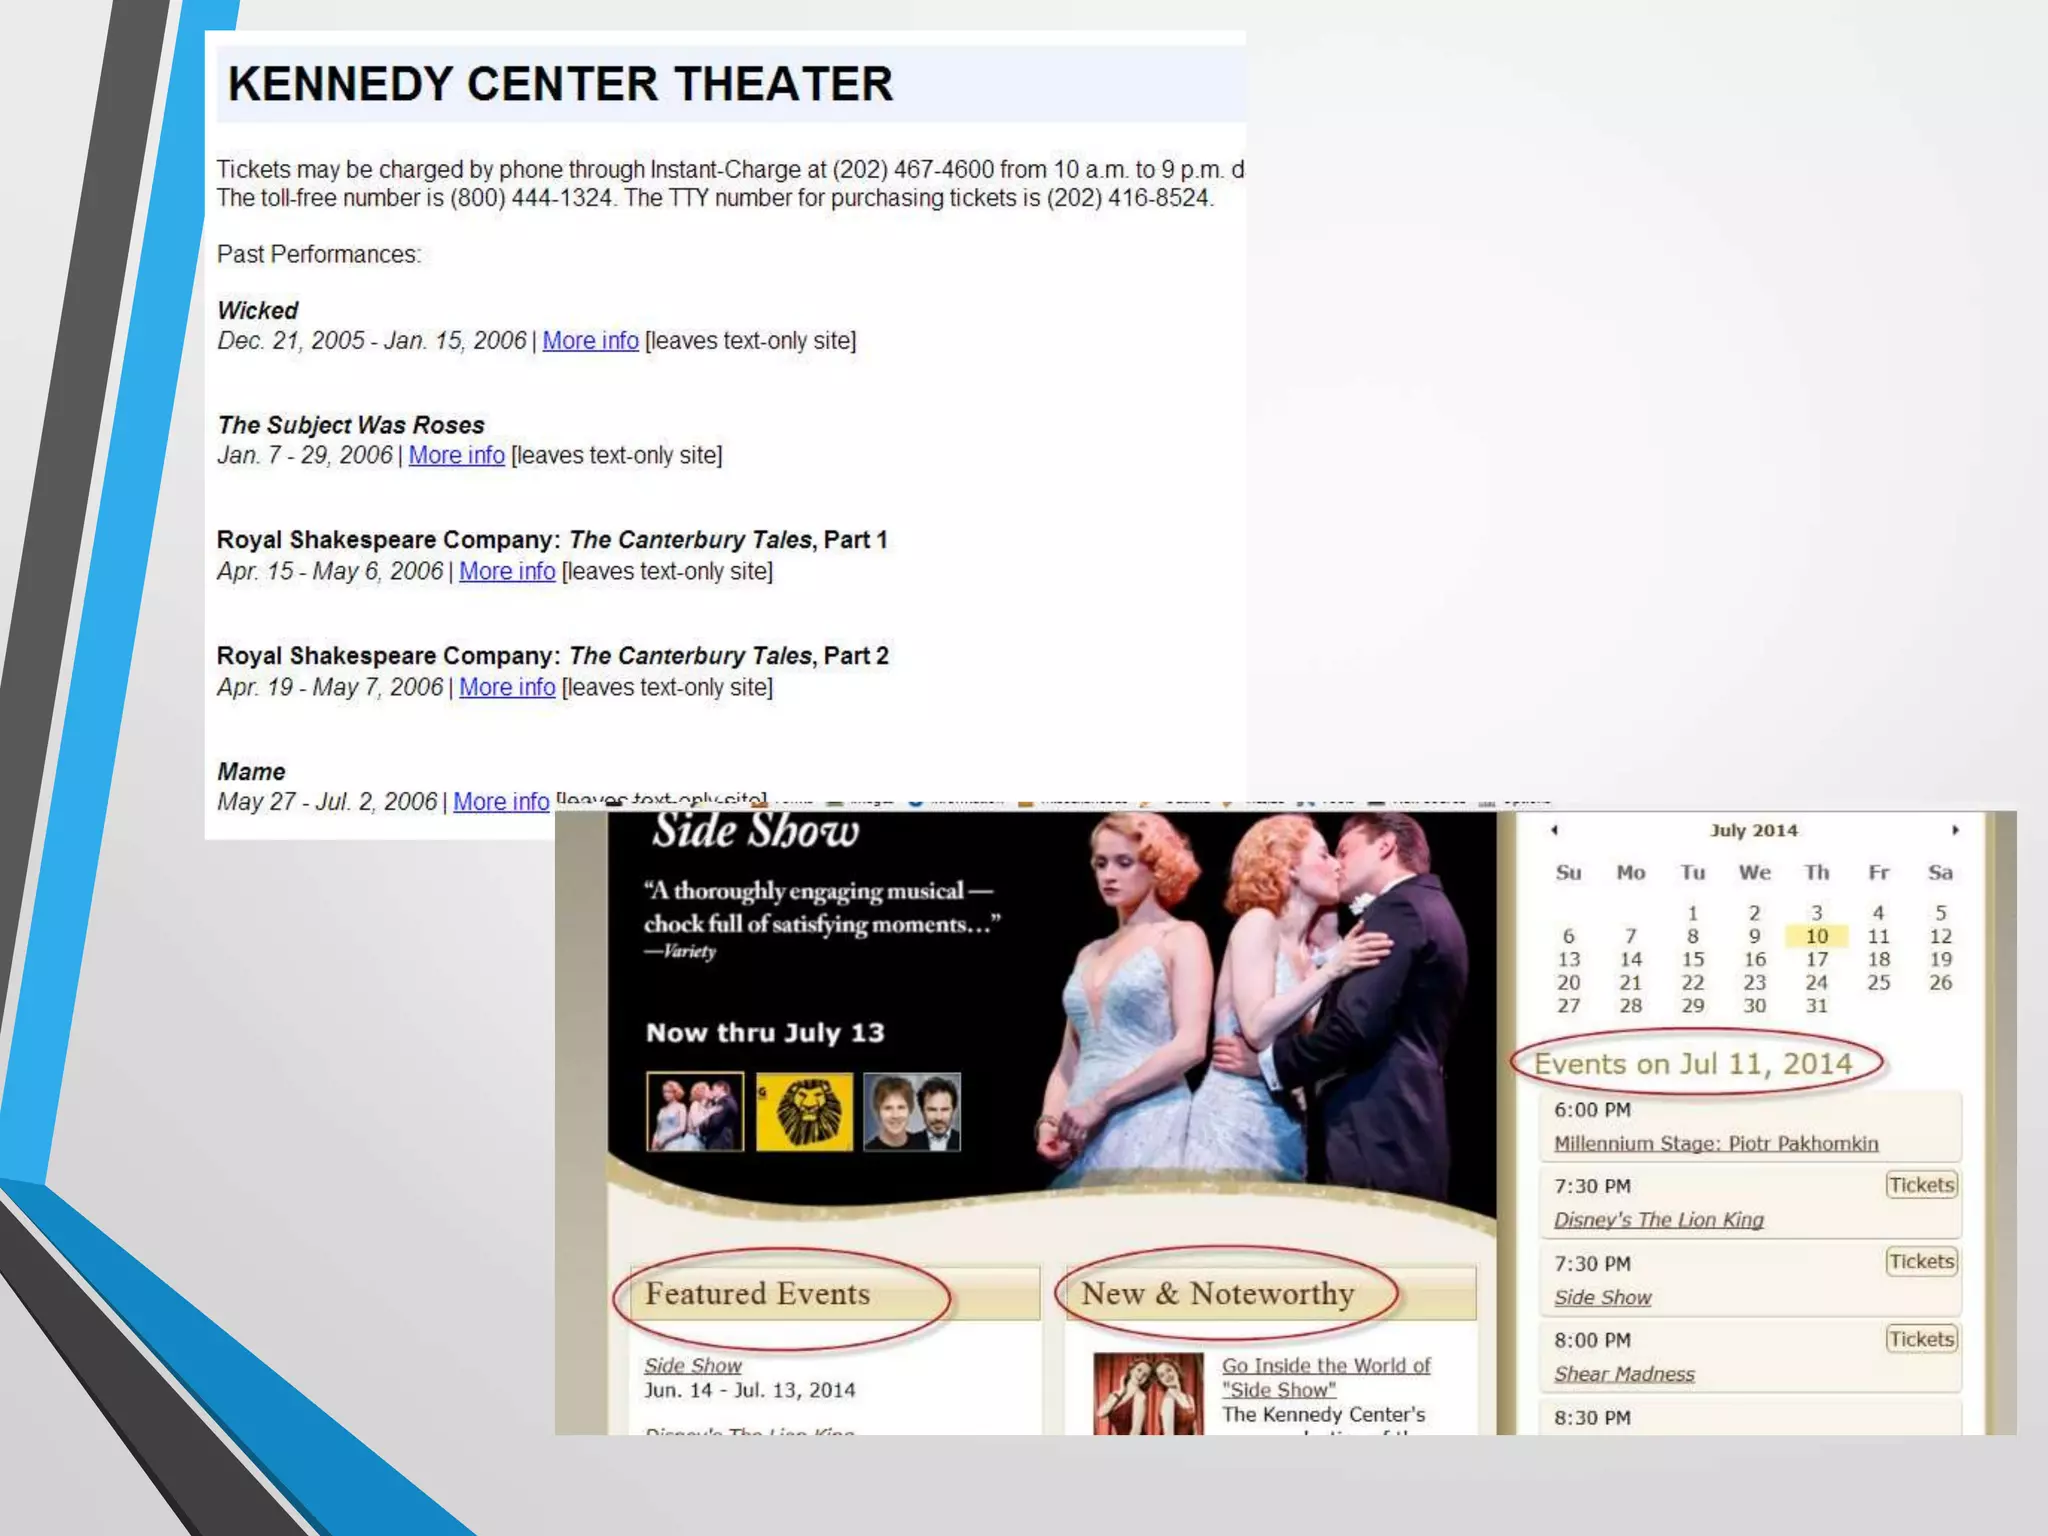Click Tickets button for Shear Madness
This screenshot has width=2048, height=1536.
[x=1921, y=1339]
